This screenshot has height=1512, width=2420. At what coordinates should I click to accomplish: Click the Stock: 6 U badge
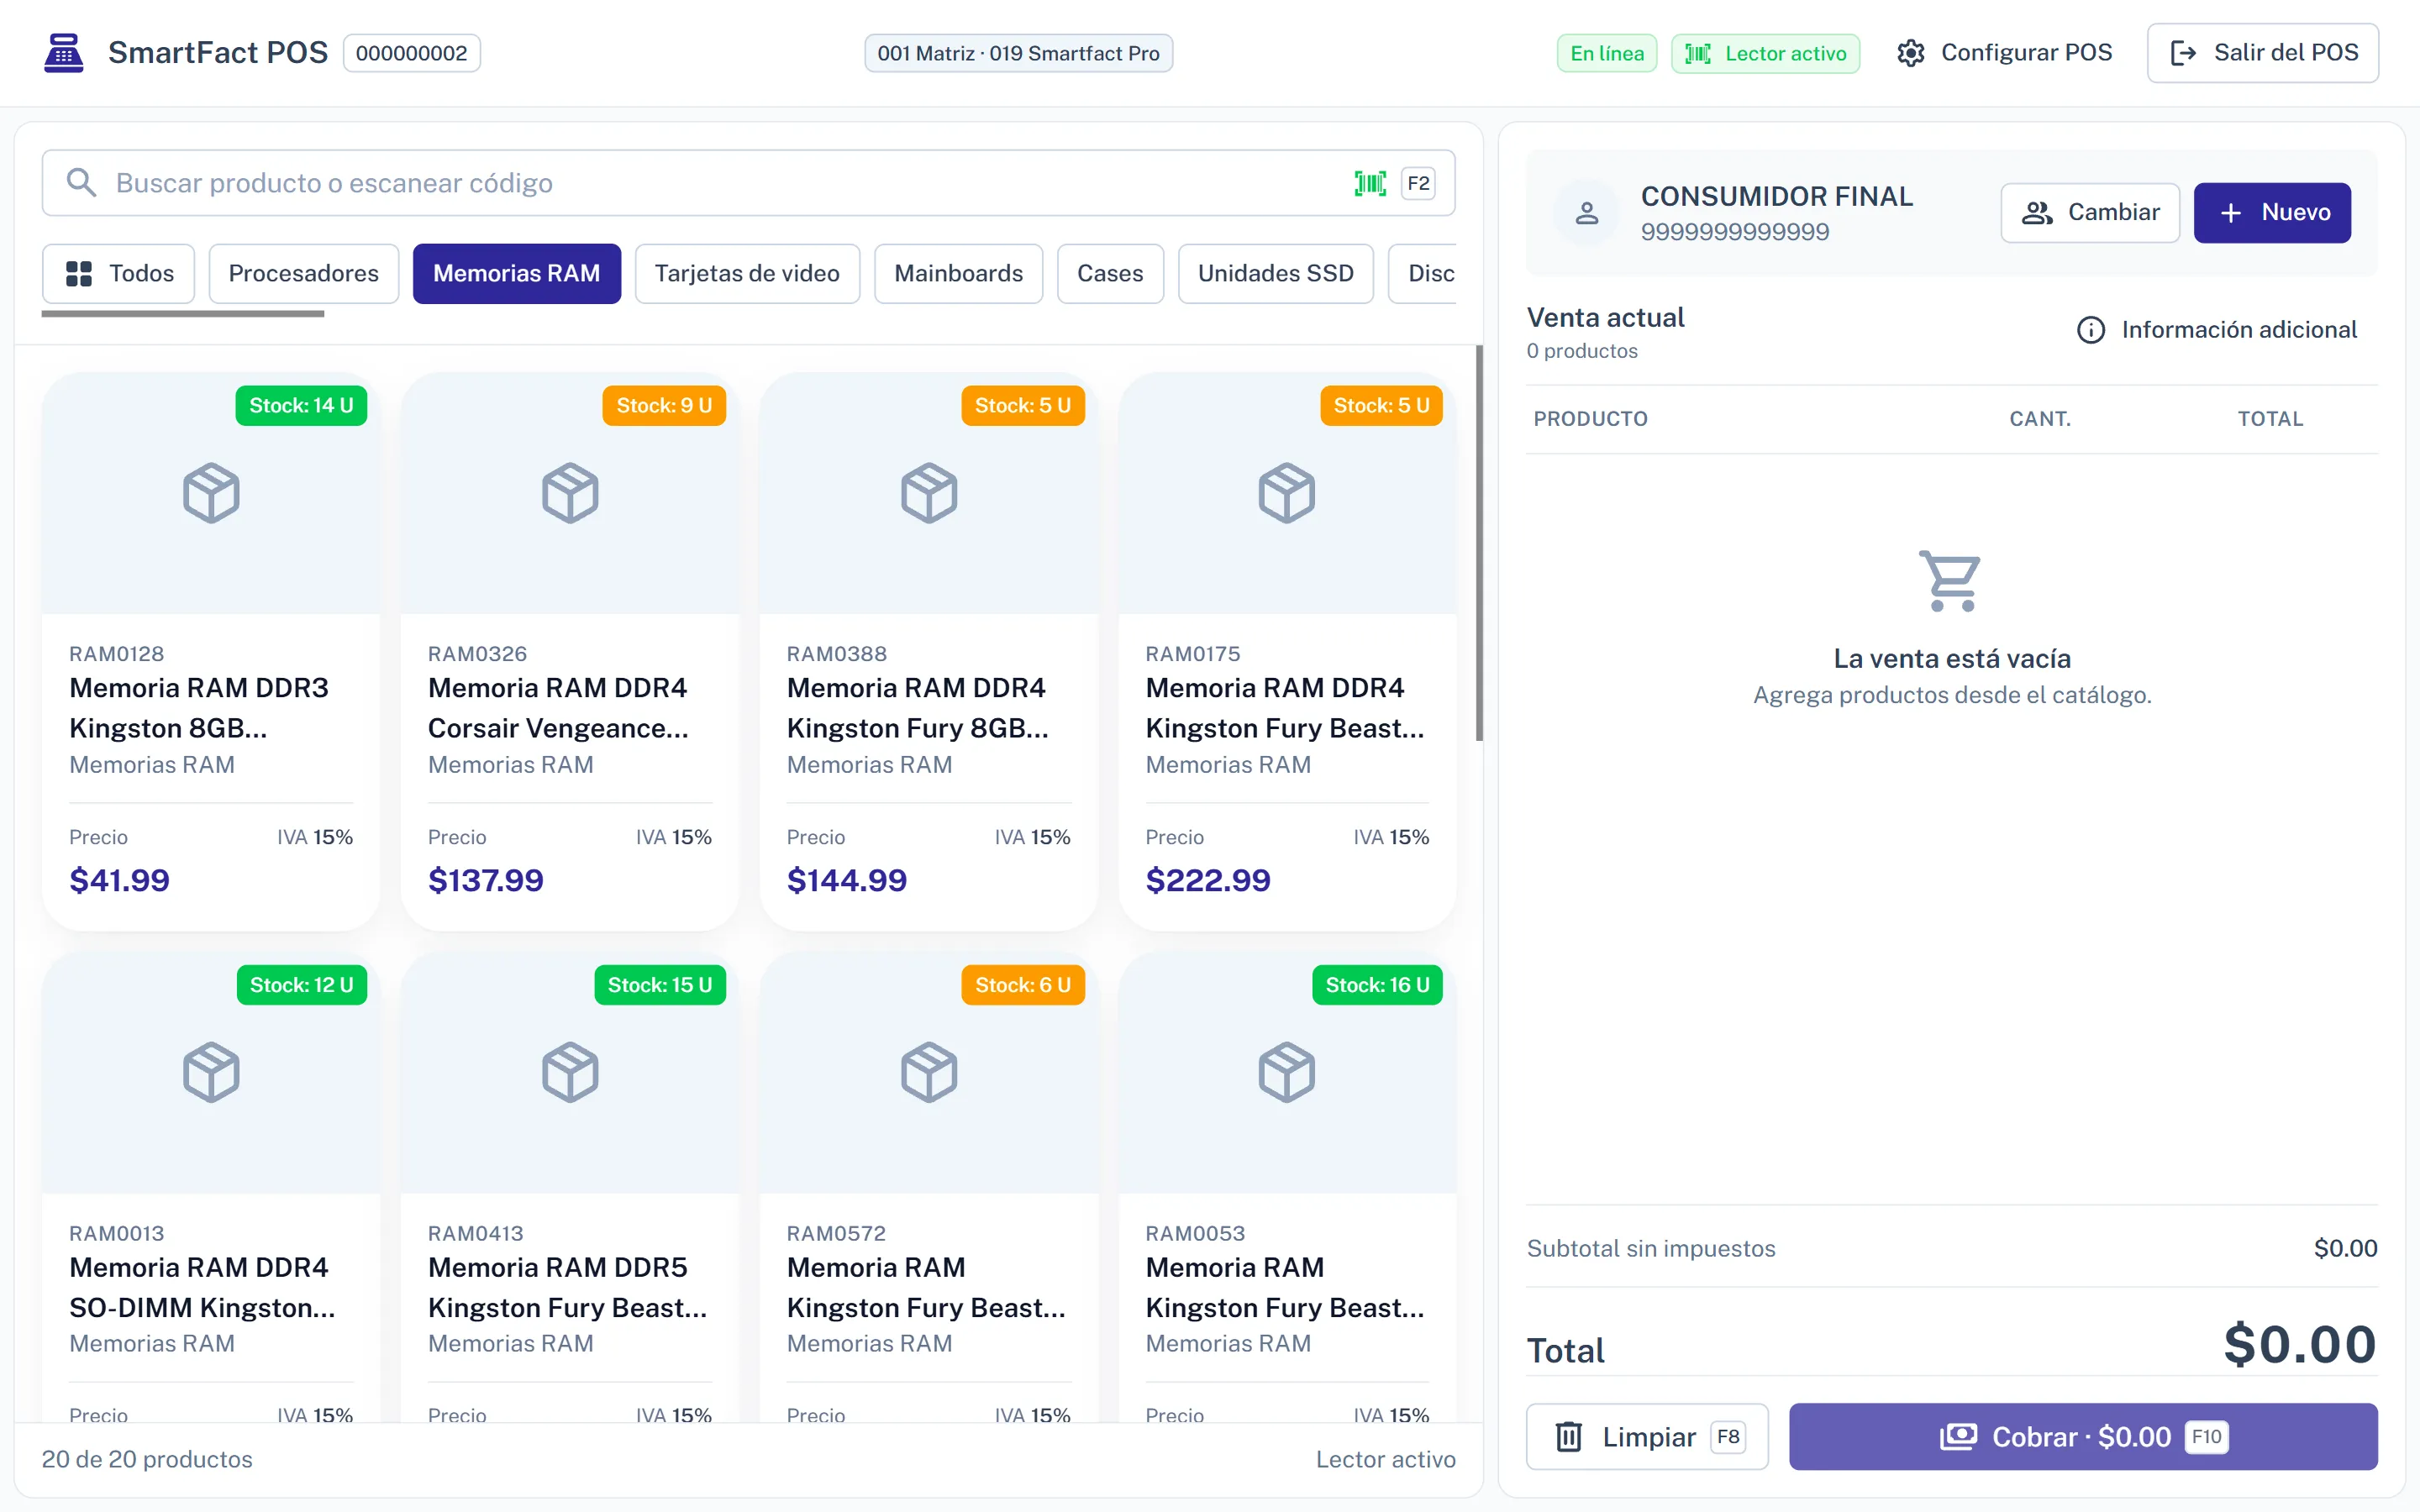[1023, 985]
